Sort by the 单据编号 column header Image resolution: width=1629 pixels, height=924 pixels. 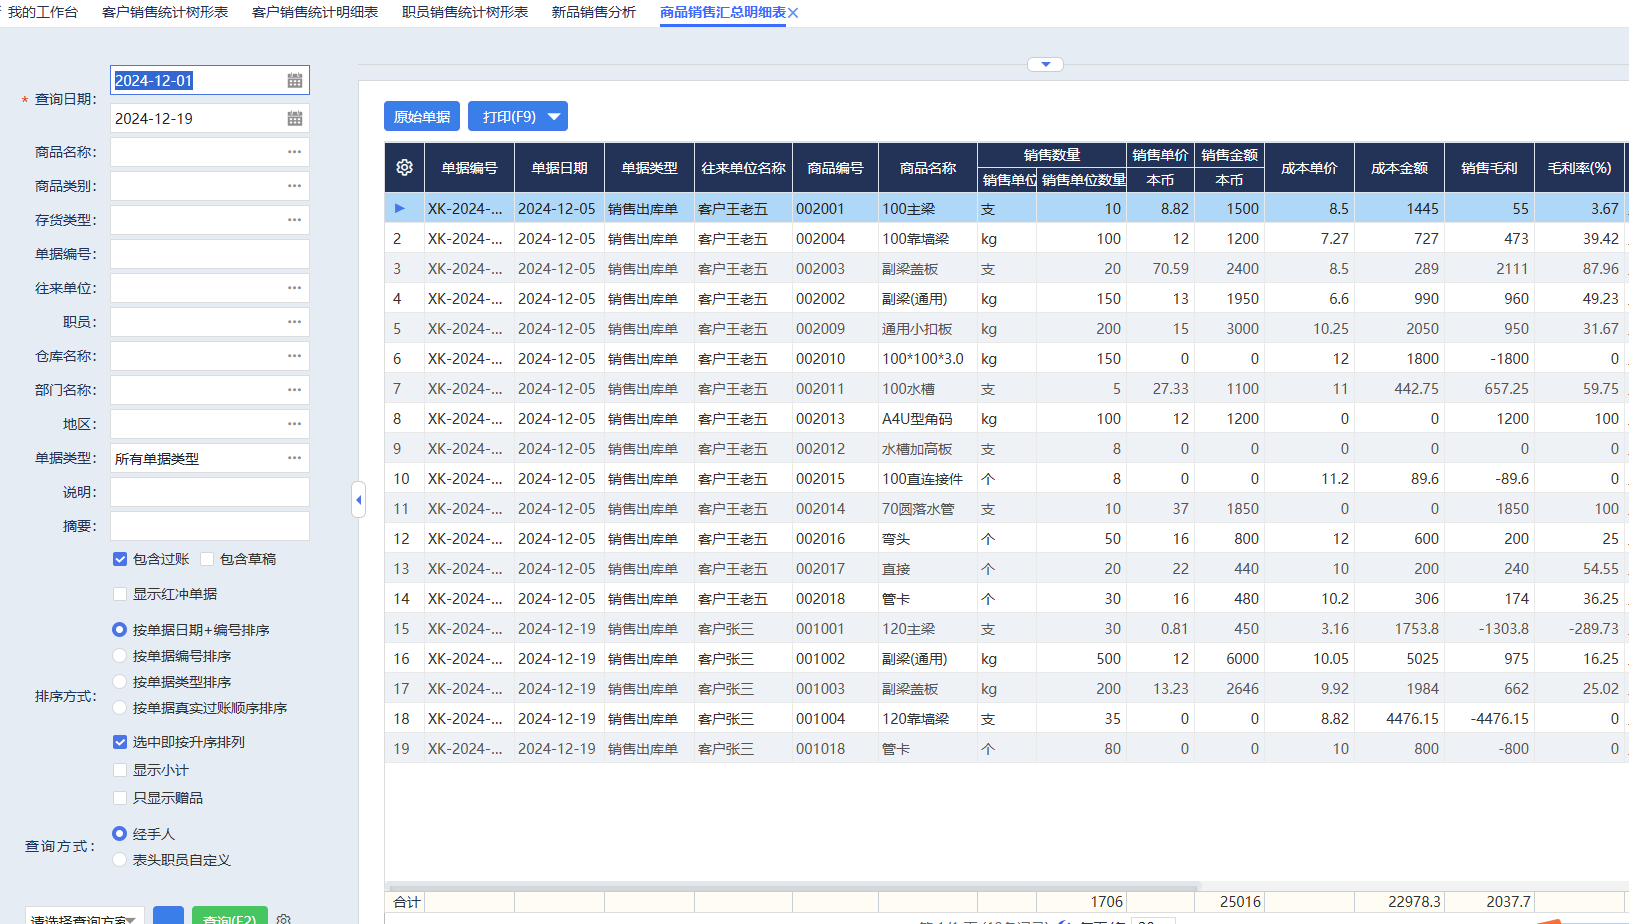tap(470, 168)
